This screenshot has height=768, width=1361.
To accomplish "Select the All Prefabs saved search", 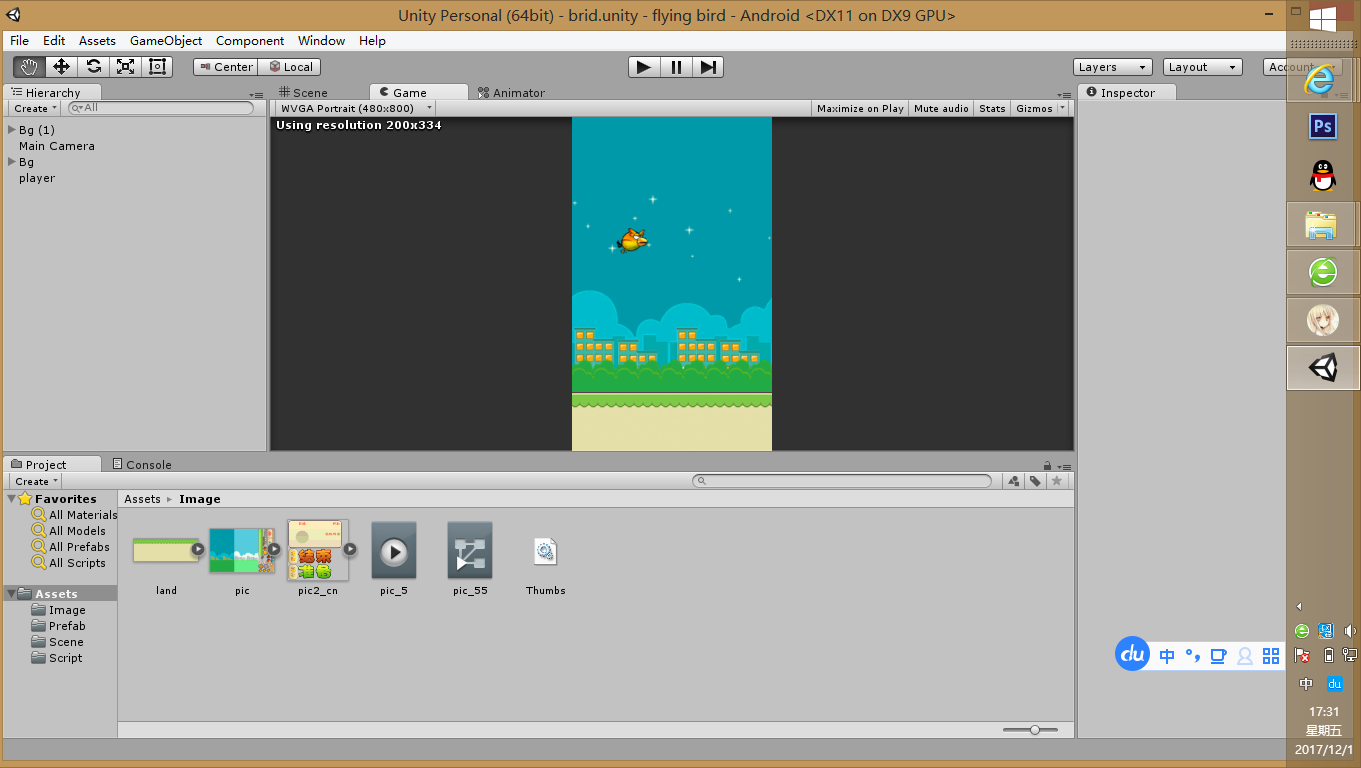I will click(x=71, y=547).
